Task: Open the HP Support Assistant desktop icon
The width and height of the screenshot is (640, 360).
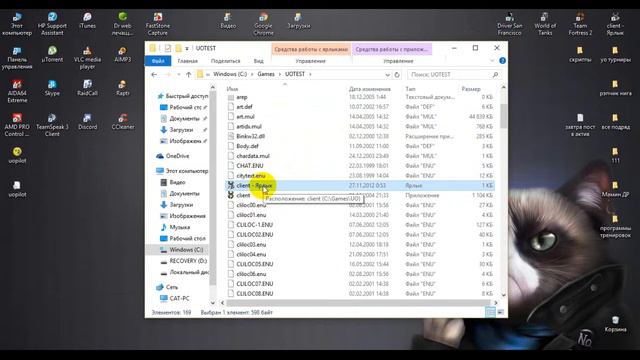Action: (x=52, y=24)
